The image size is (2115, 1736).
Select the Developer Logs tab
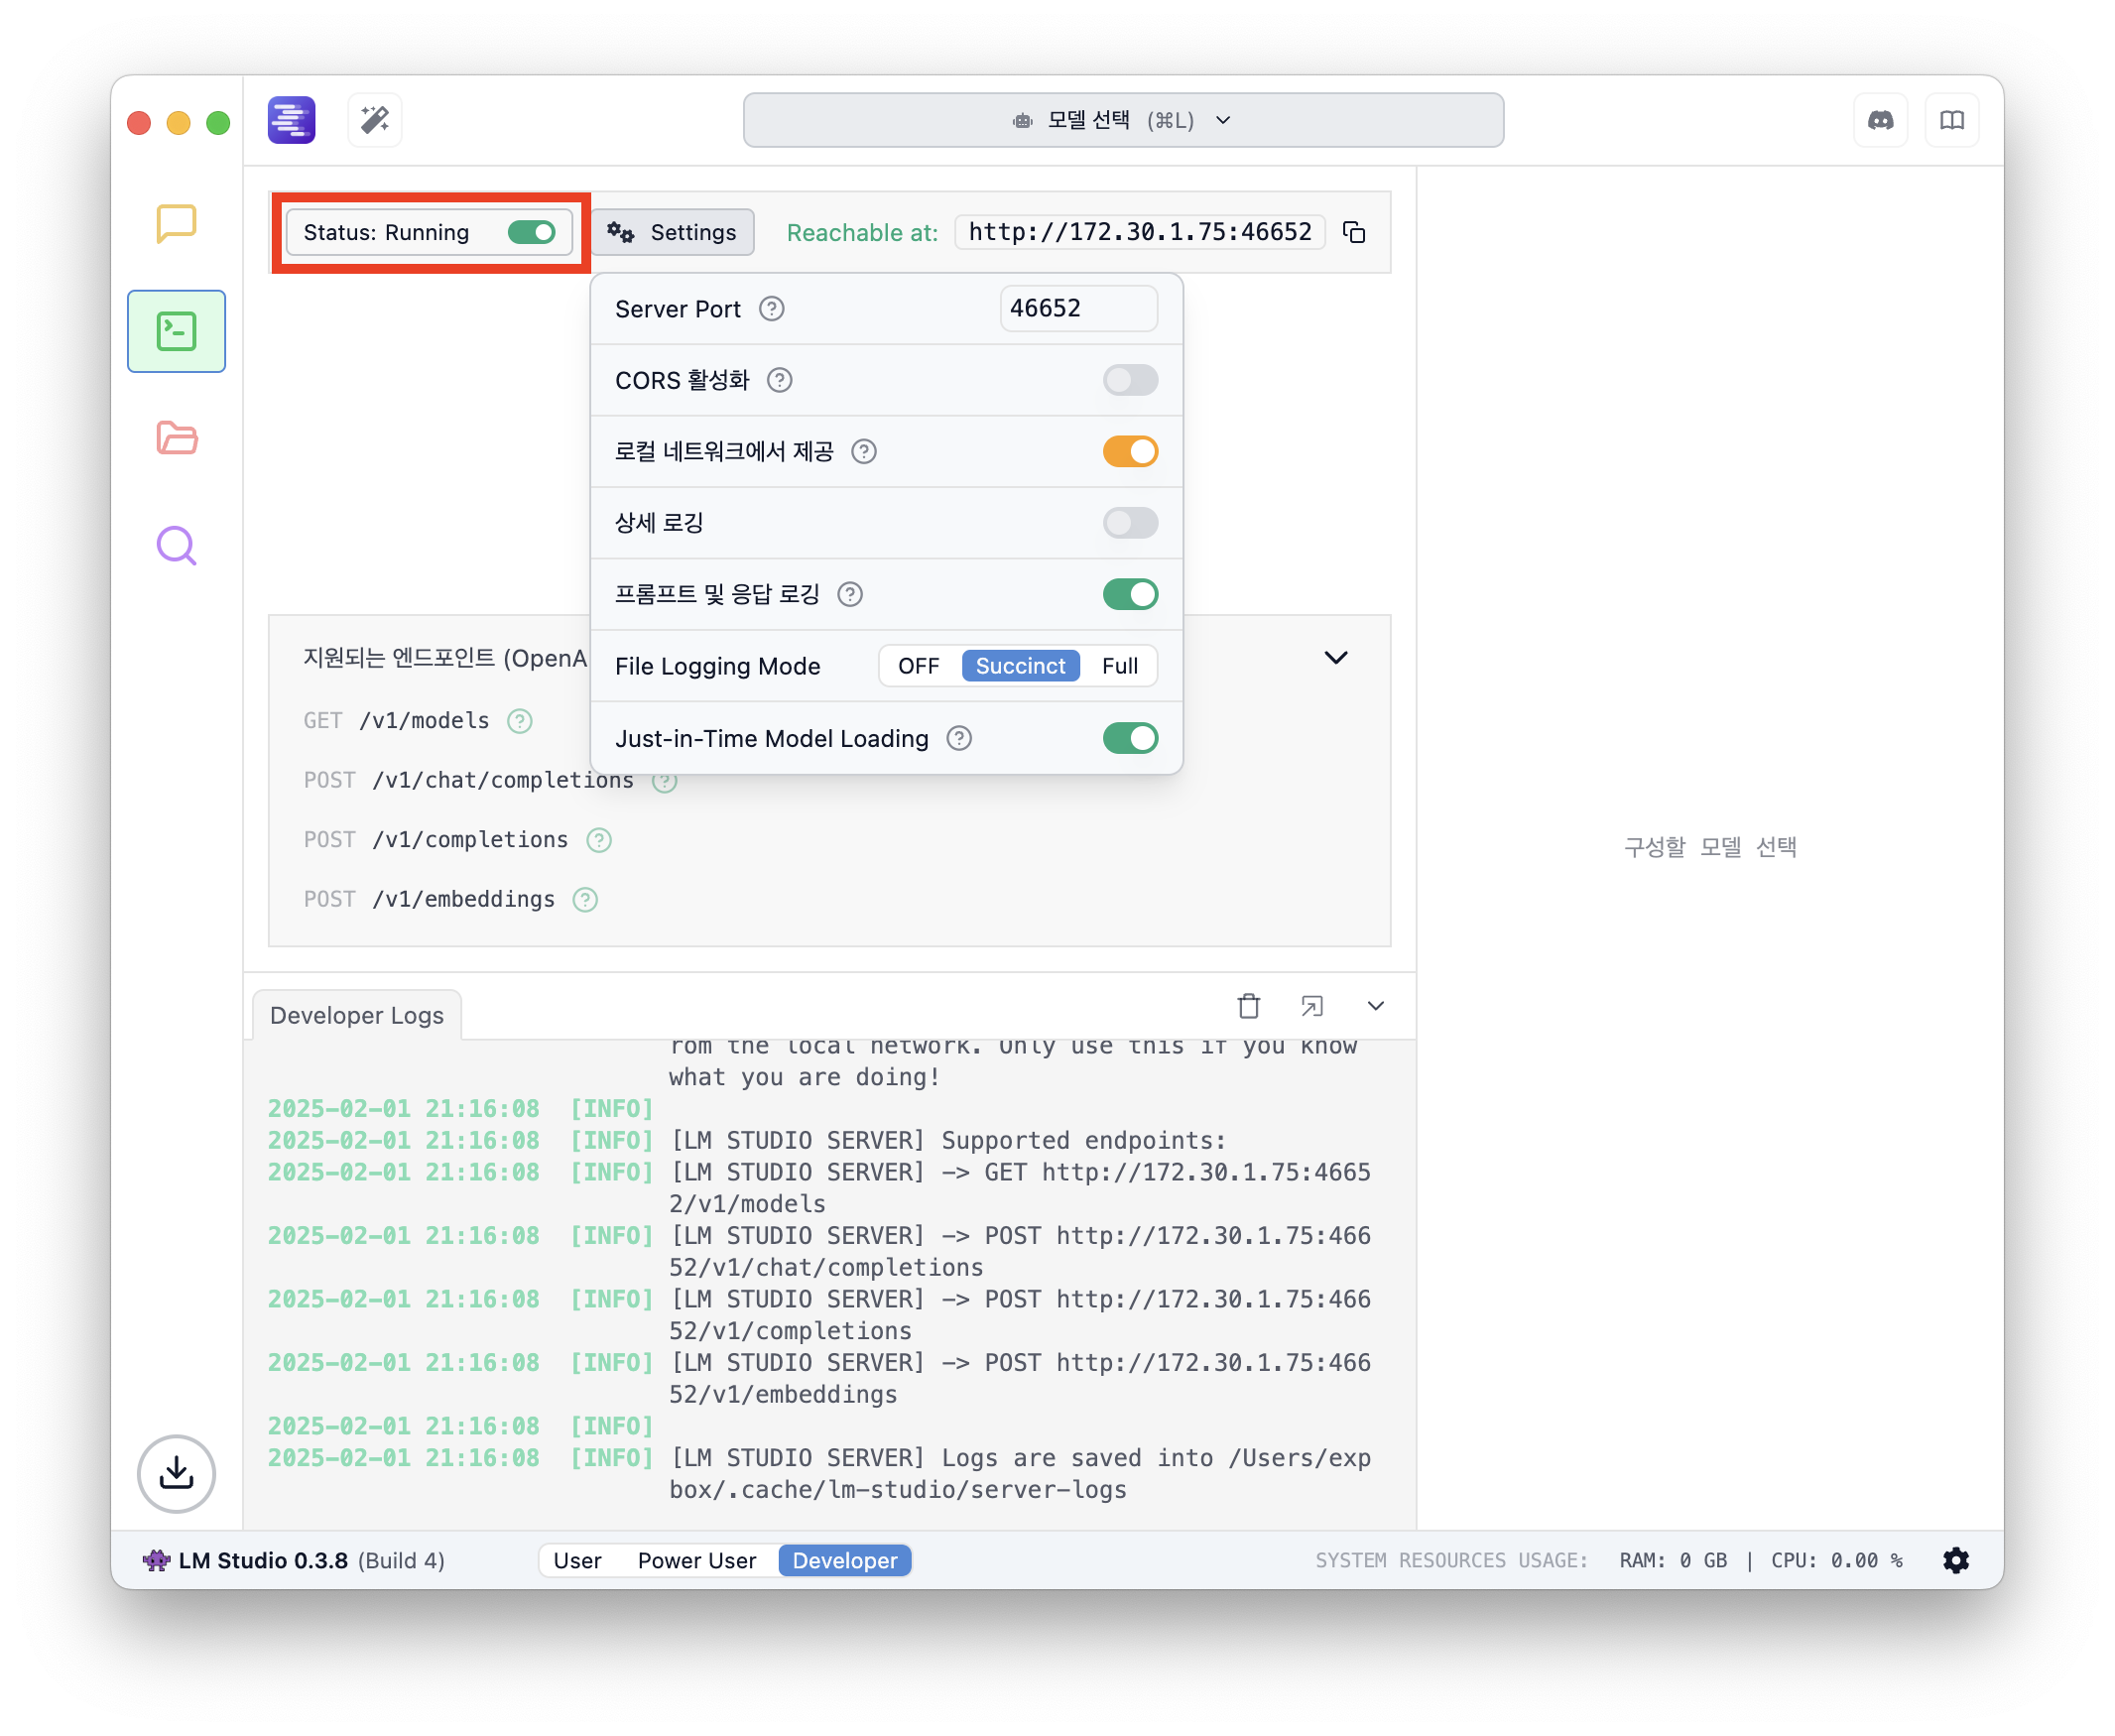click(357, 1015)
